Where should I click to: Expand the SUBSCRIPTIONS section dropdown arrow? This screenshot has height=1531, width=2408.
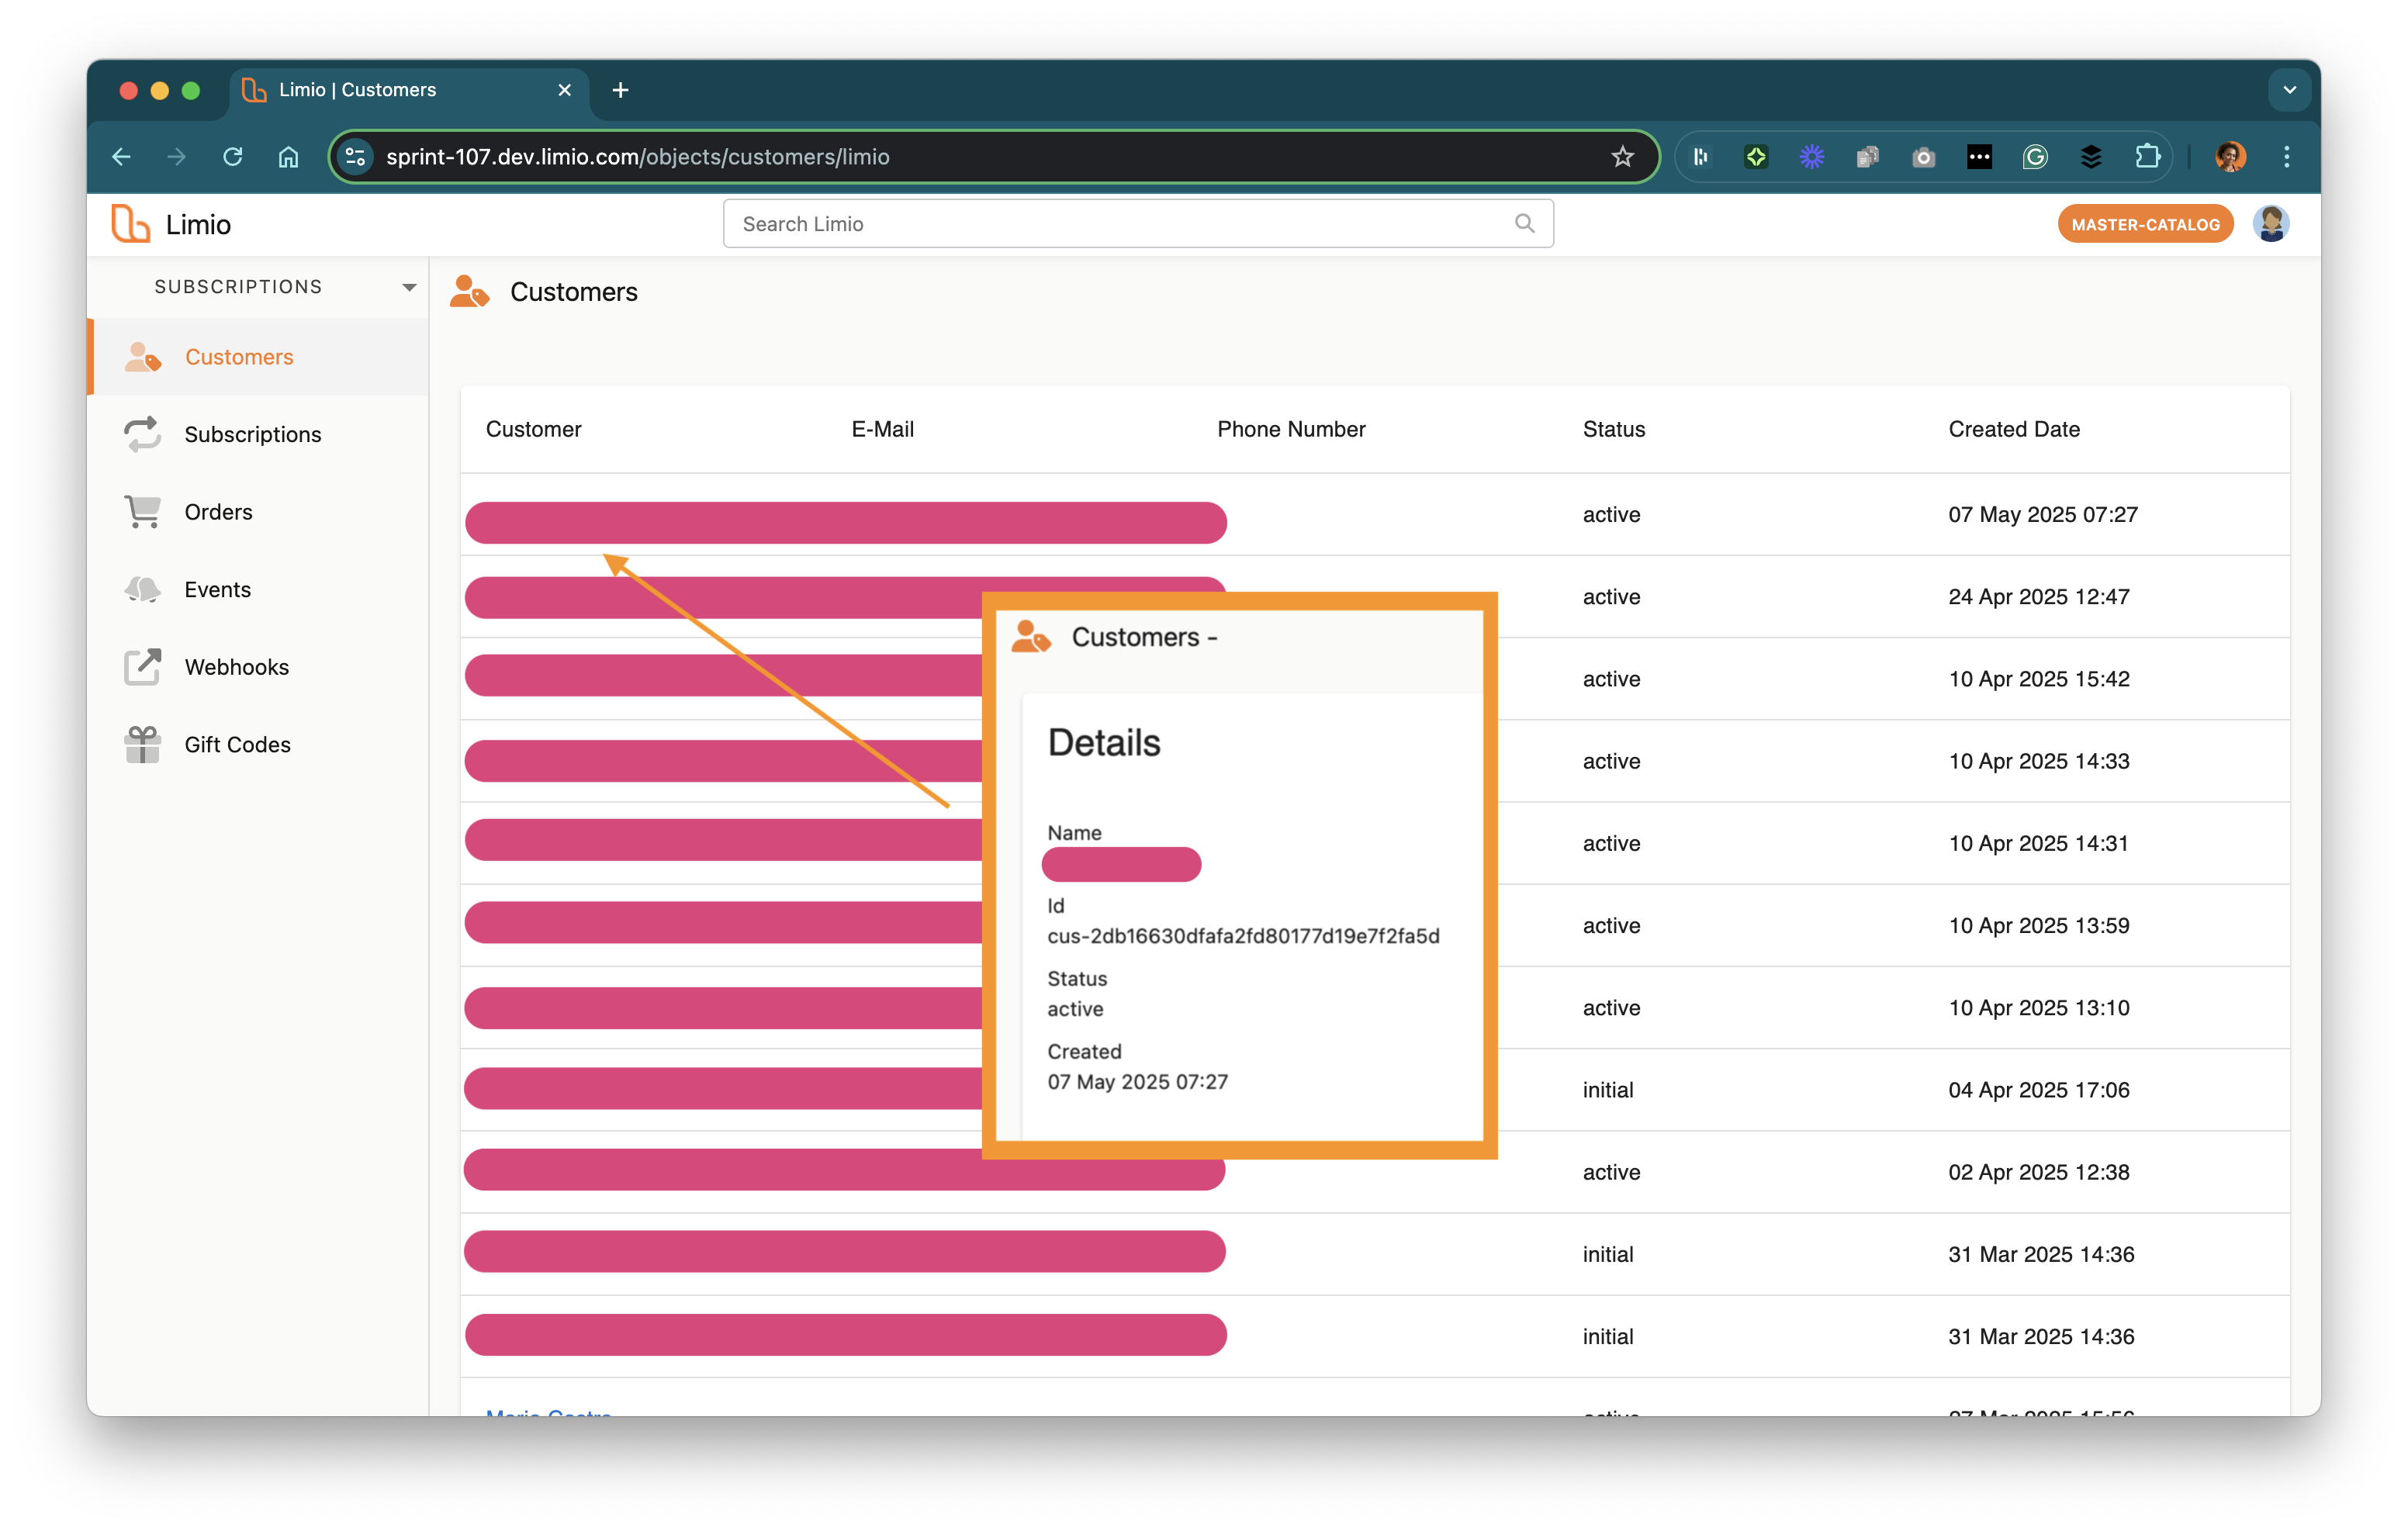coord(409,287)
